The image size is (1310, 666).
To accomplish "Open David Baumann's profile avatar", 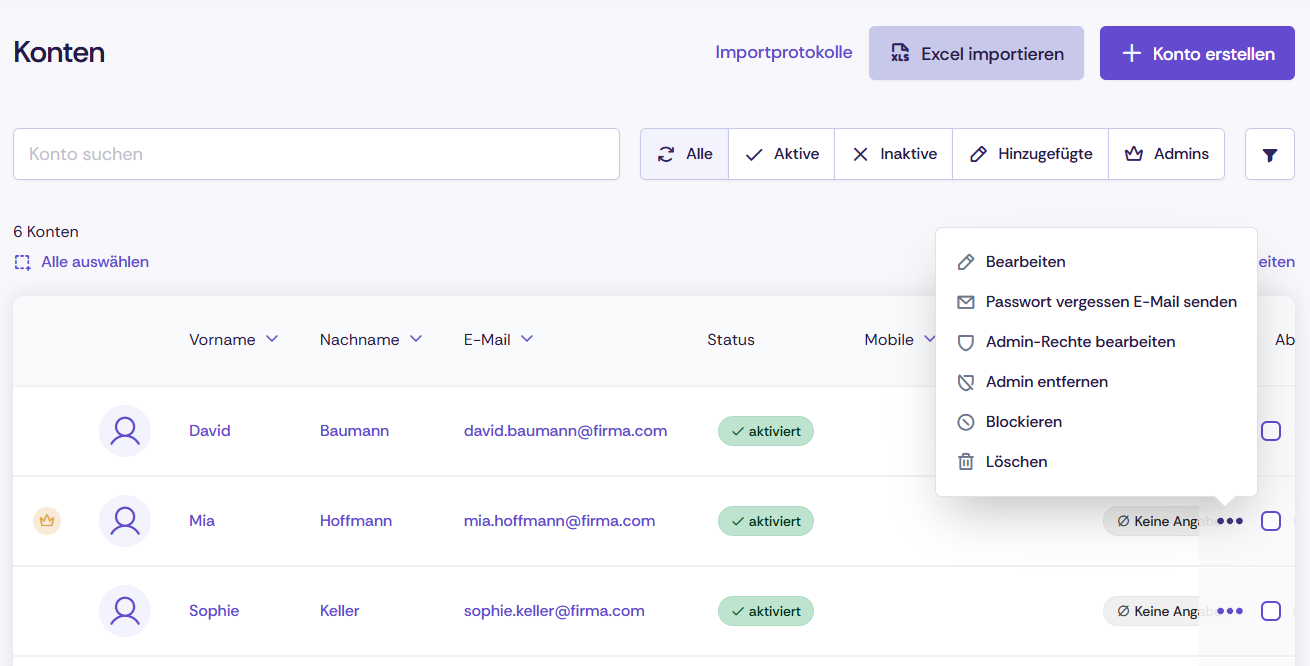I will click(125, 431).
